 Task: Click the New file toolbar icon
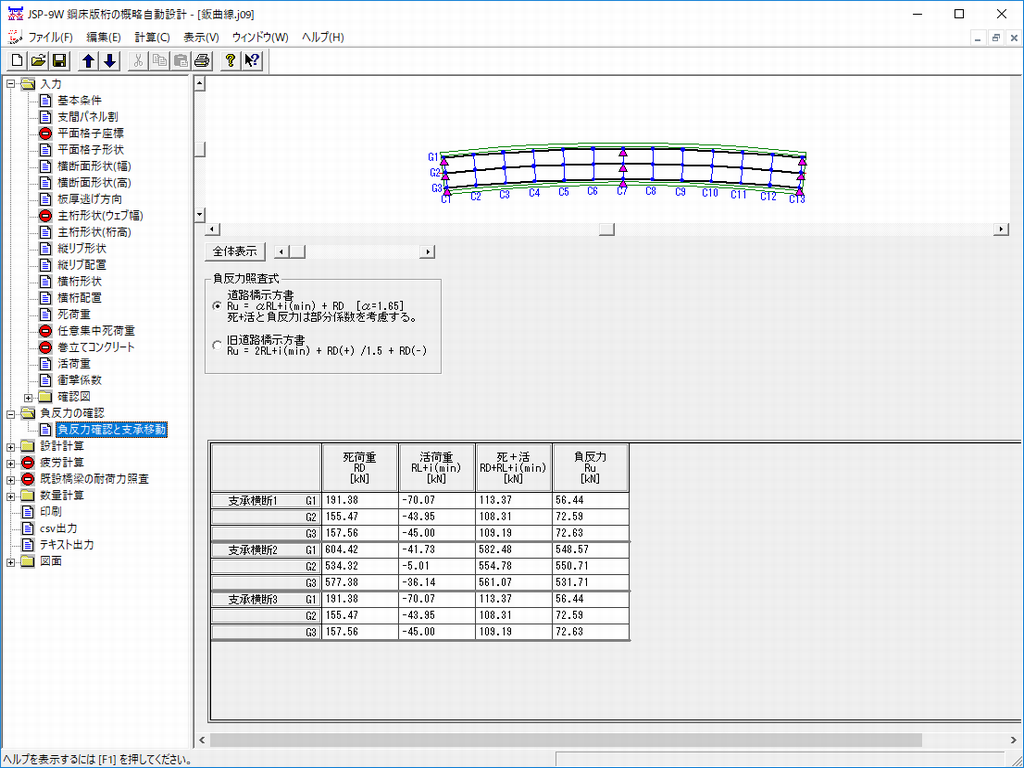pyautogui.click(x=18, y=61)
